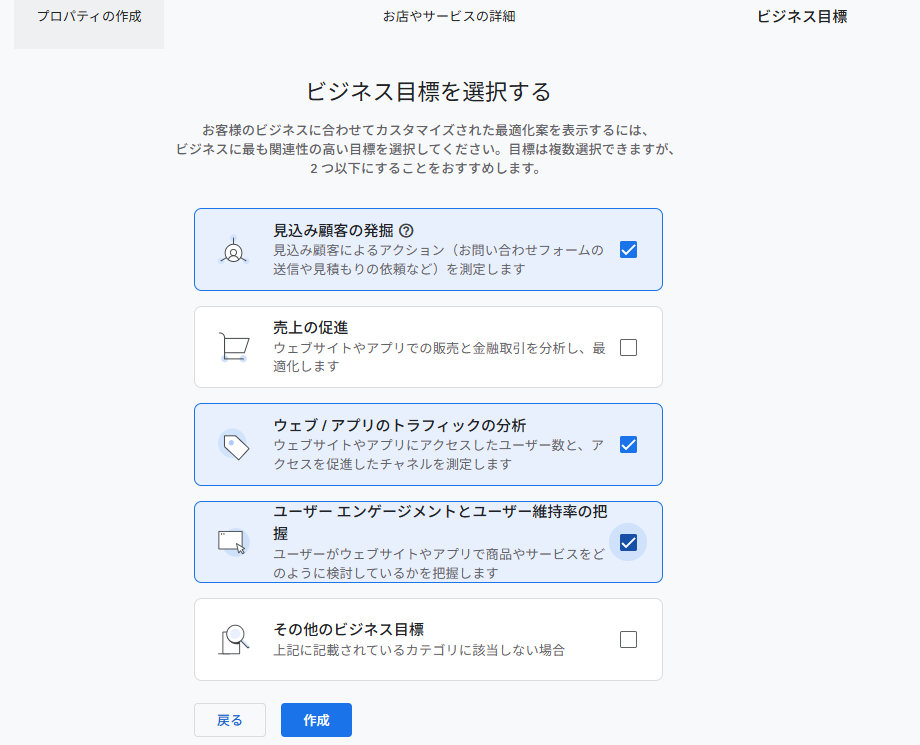Click the price tag traffic analysis icon
The image size is (920, 745).
[234, 445]
